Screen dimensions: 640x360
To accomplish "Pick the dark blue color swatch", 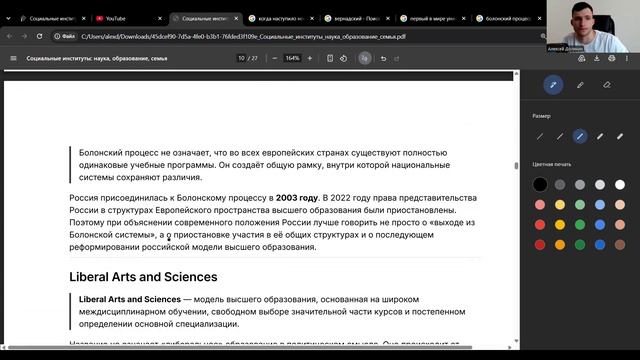I will point(600,244).
